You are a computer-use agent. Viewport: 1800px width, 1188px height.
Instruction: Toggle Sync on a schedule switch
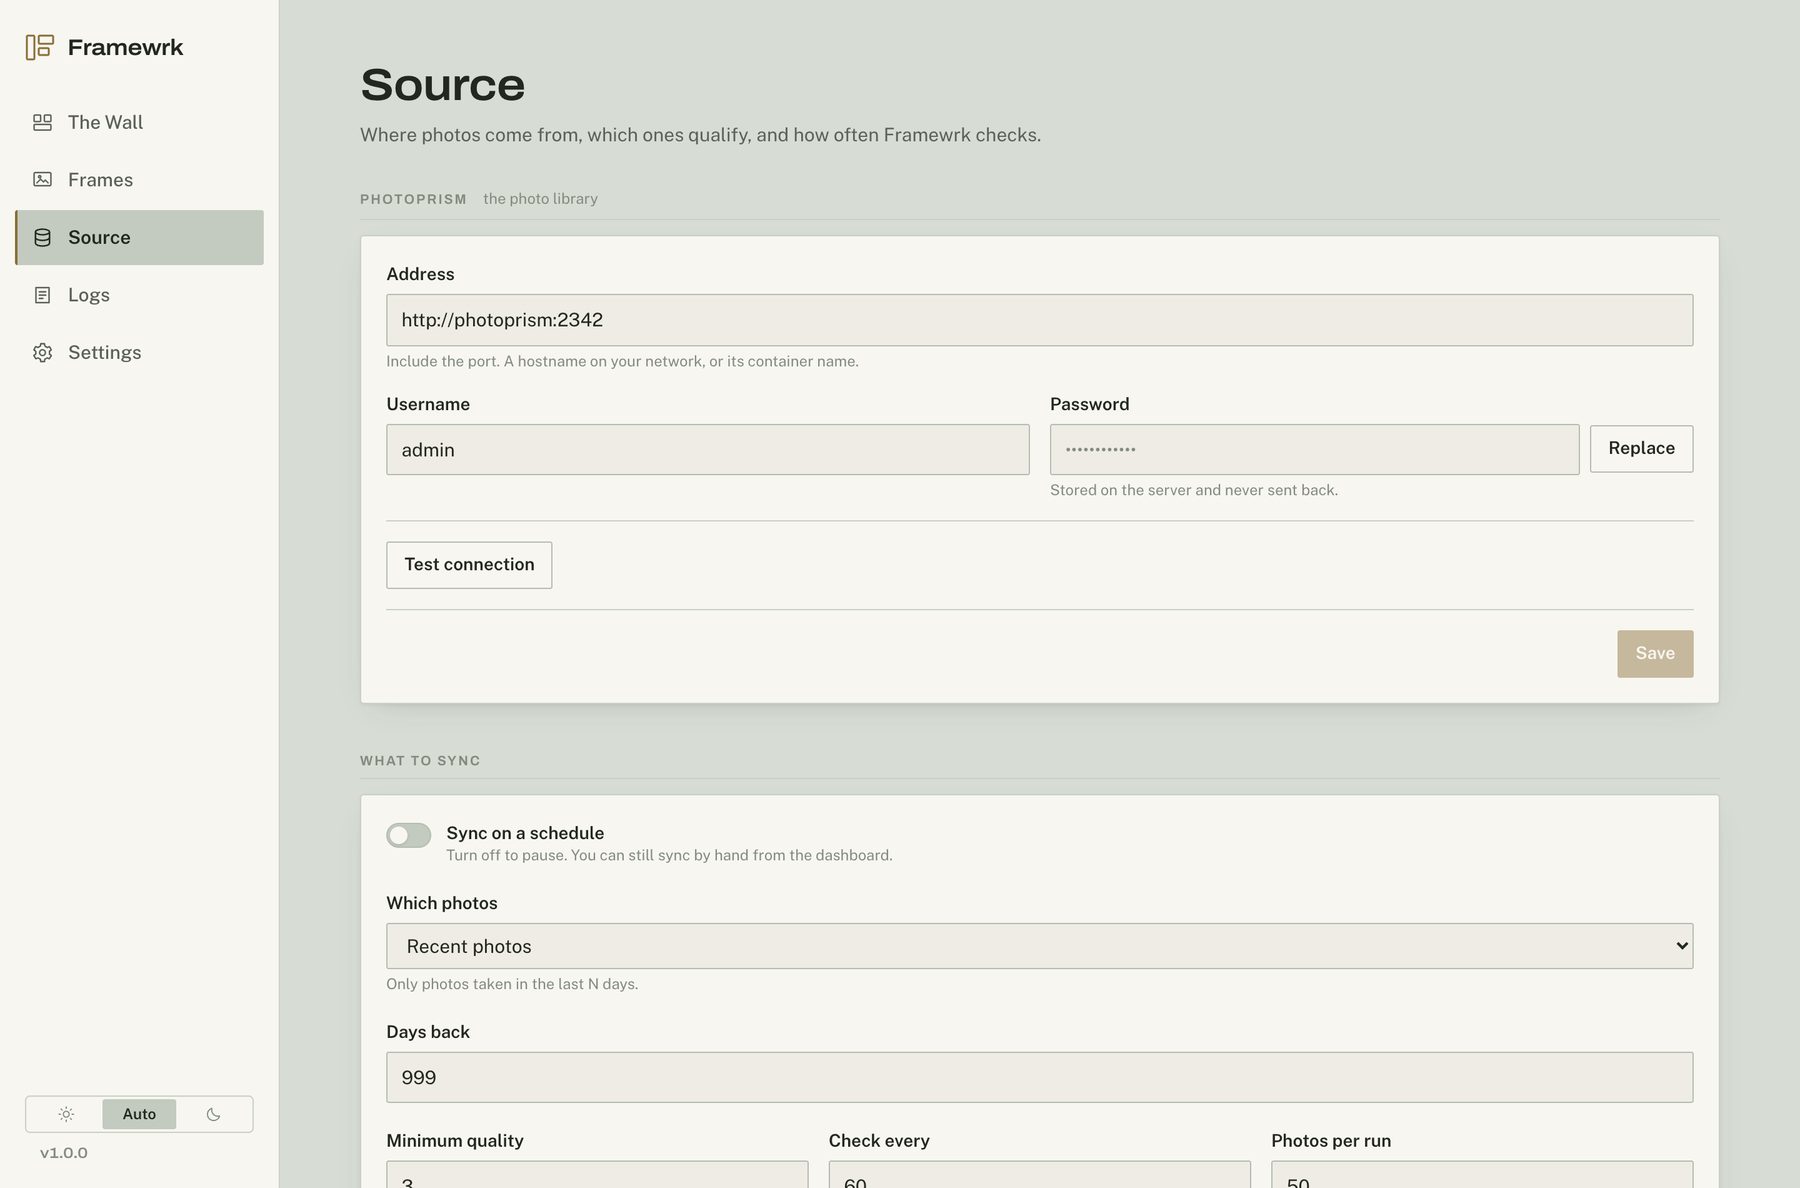[408, 835]
